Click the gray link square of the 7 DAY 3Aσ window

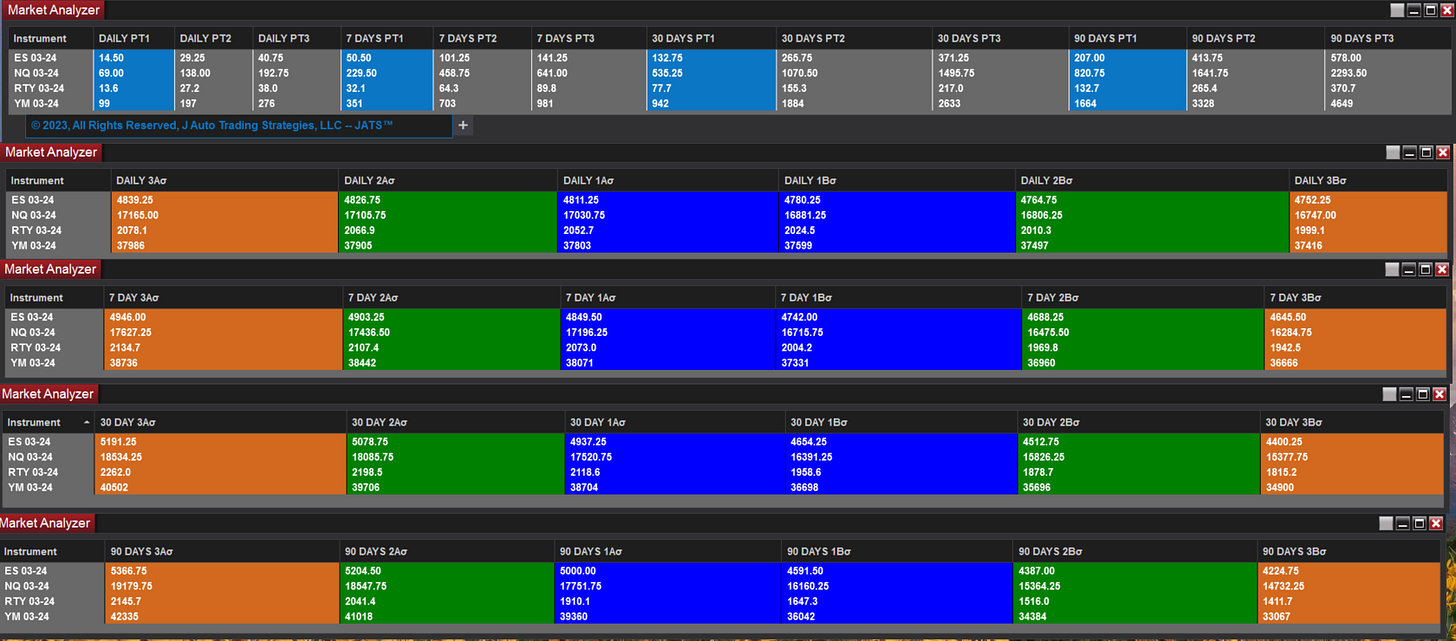[1393, 270]
